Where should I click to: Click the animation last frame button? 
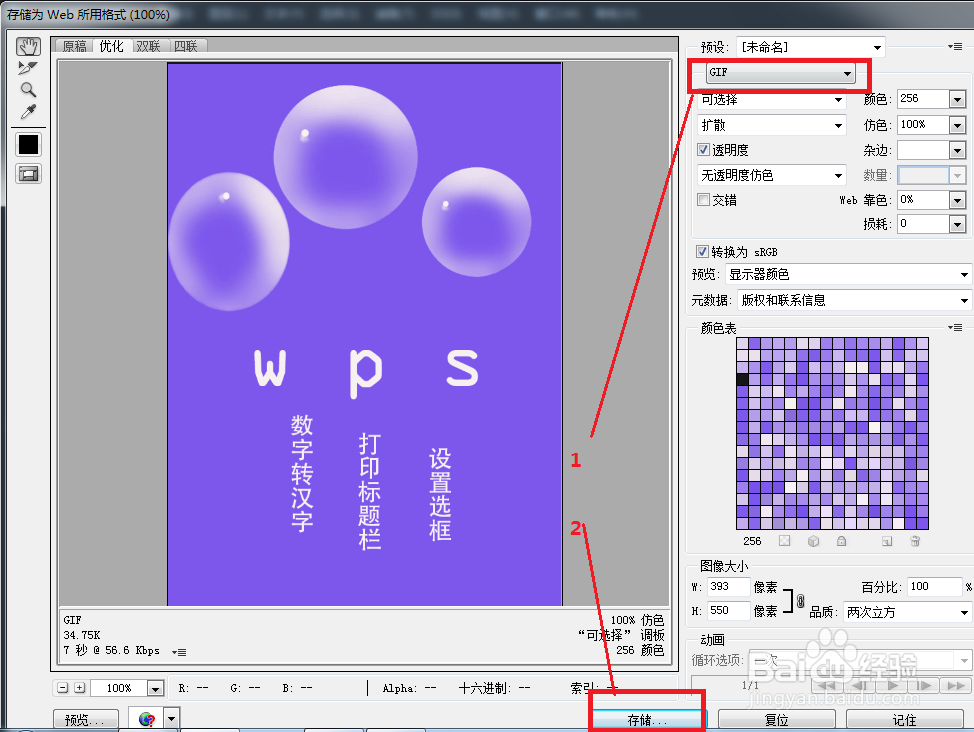(955, 685)
